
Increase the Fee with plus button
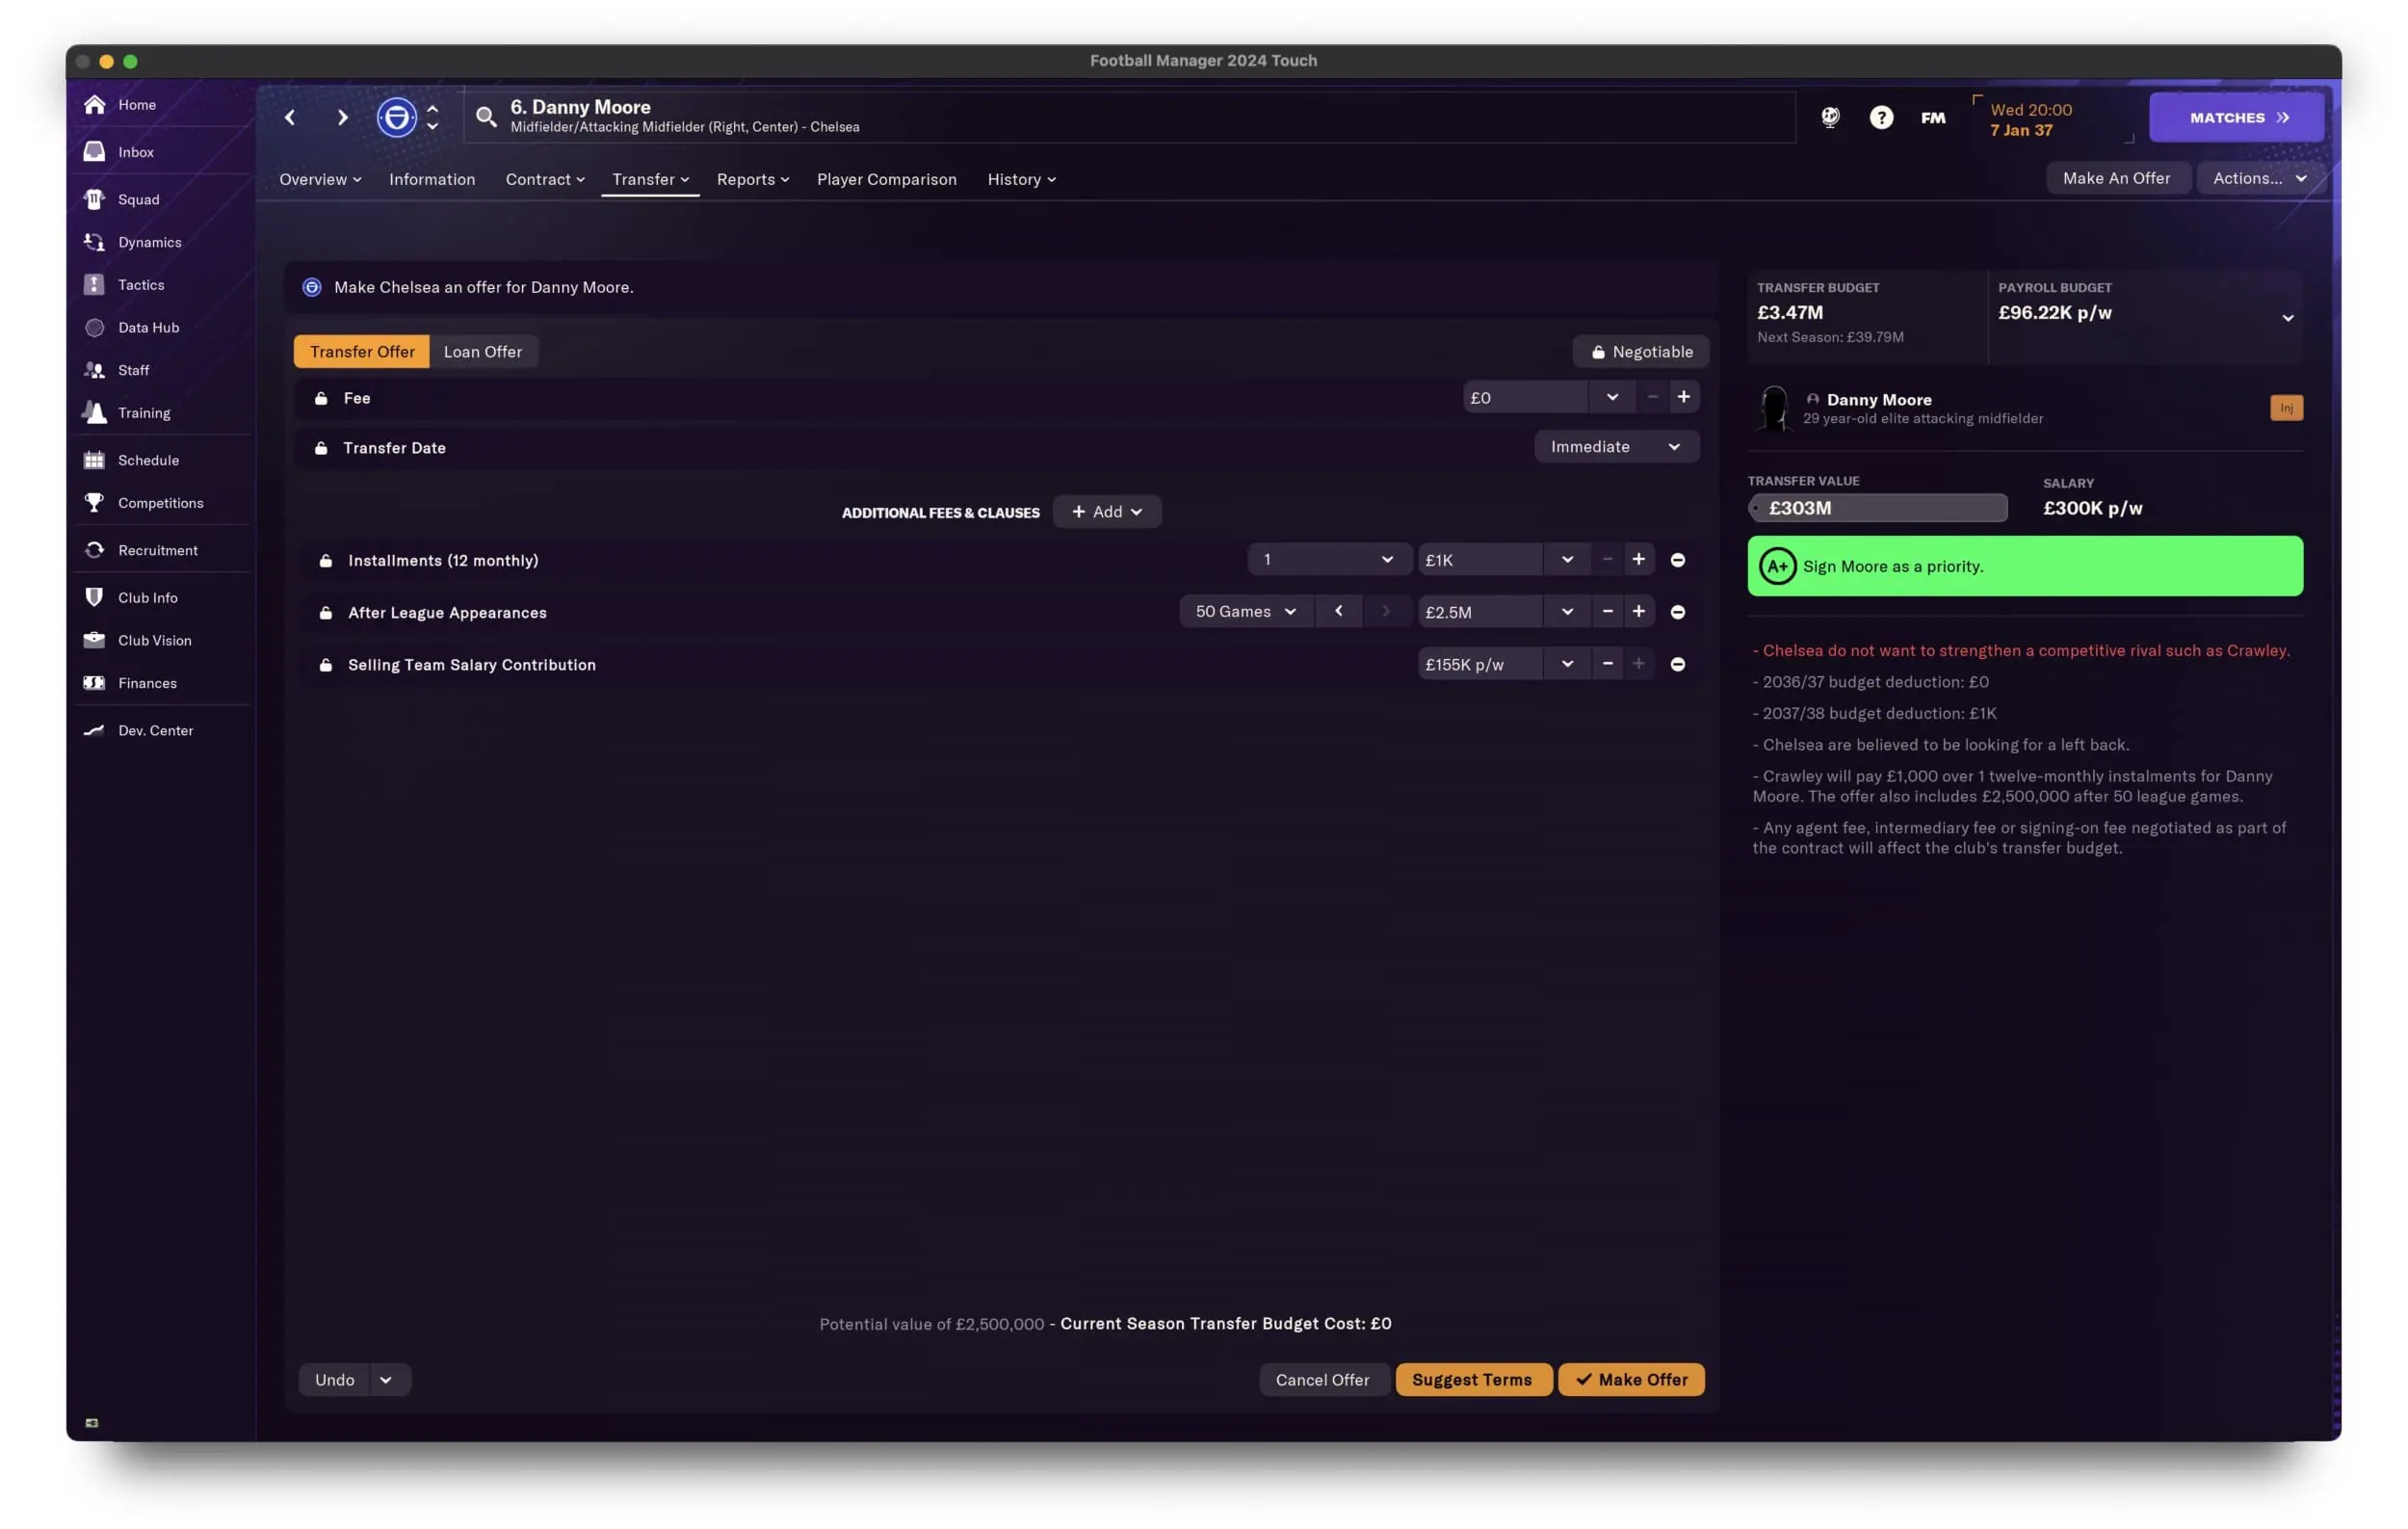coord(1684,397)
